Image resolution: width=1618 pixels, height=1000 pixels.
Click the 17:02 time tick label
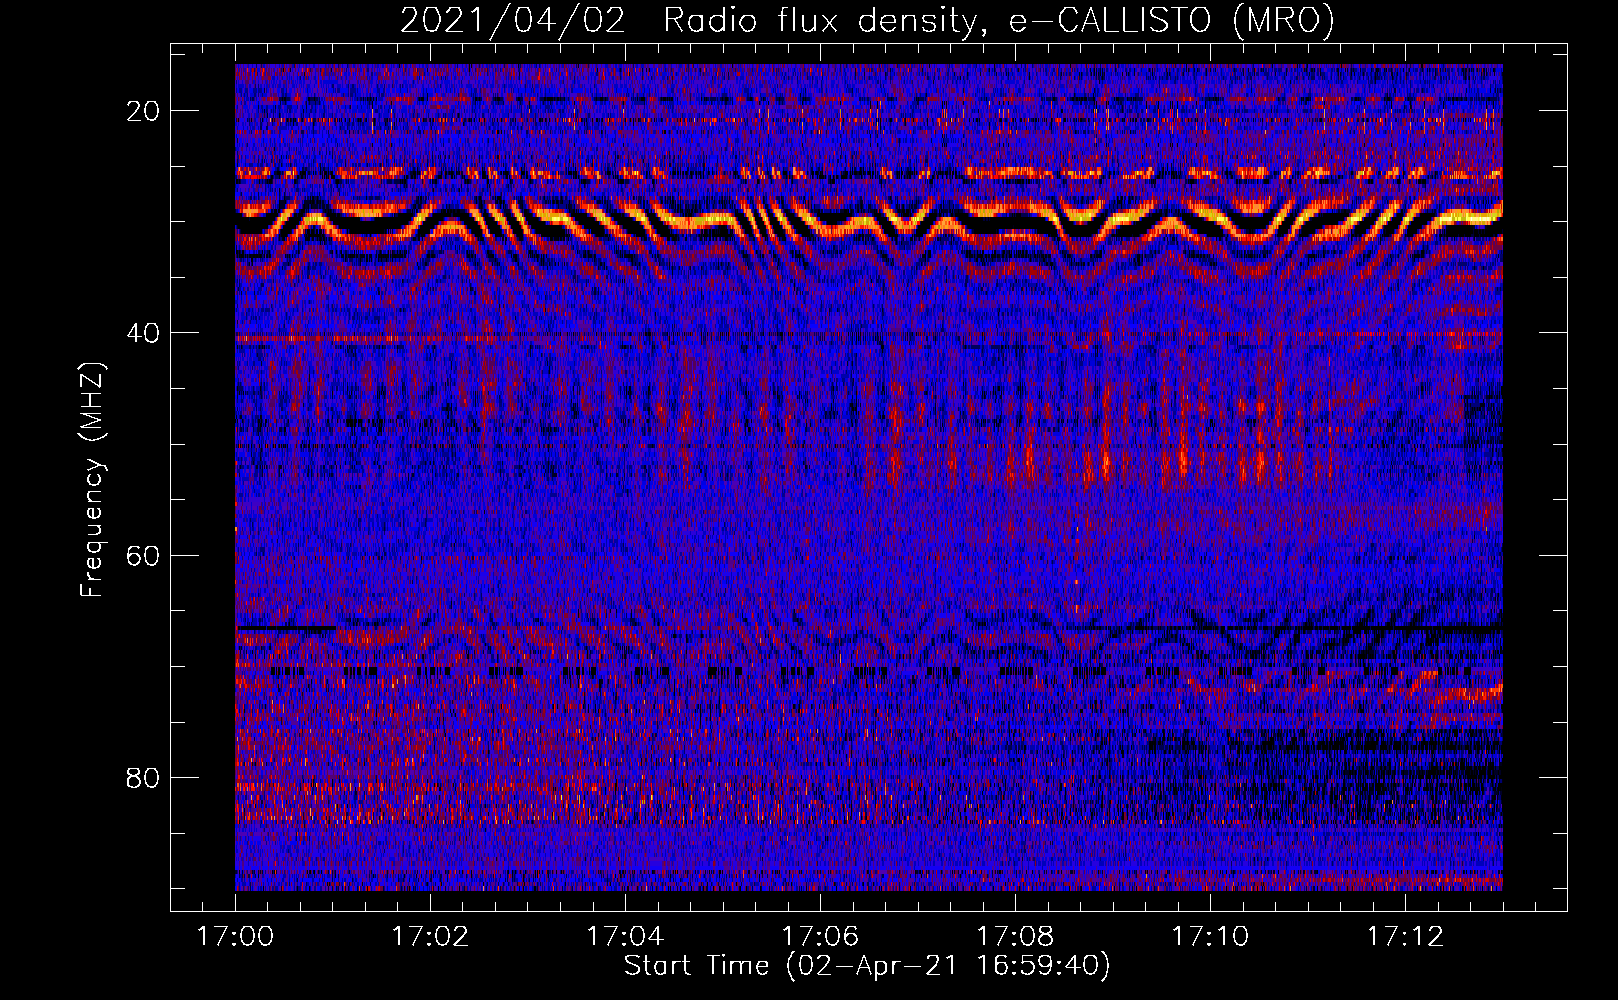[x=431, y=936]
